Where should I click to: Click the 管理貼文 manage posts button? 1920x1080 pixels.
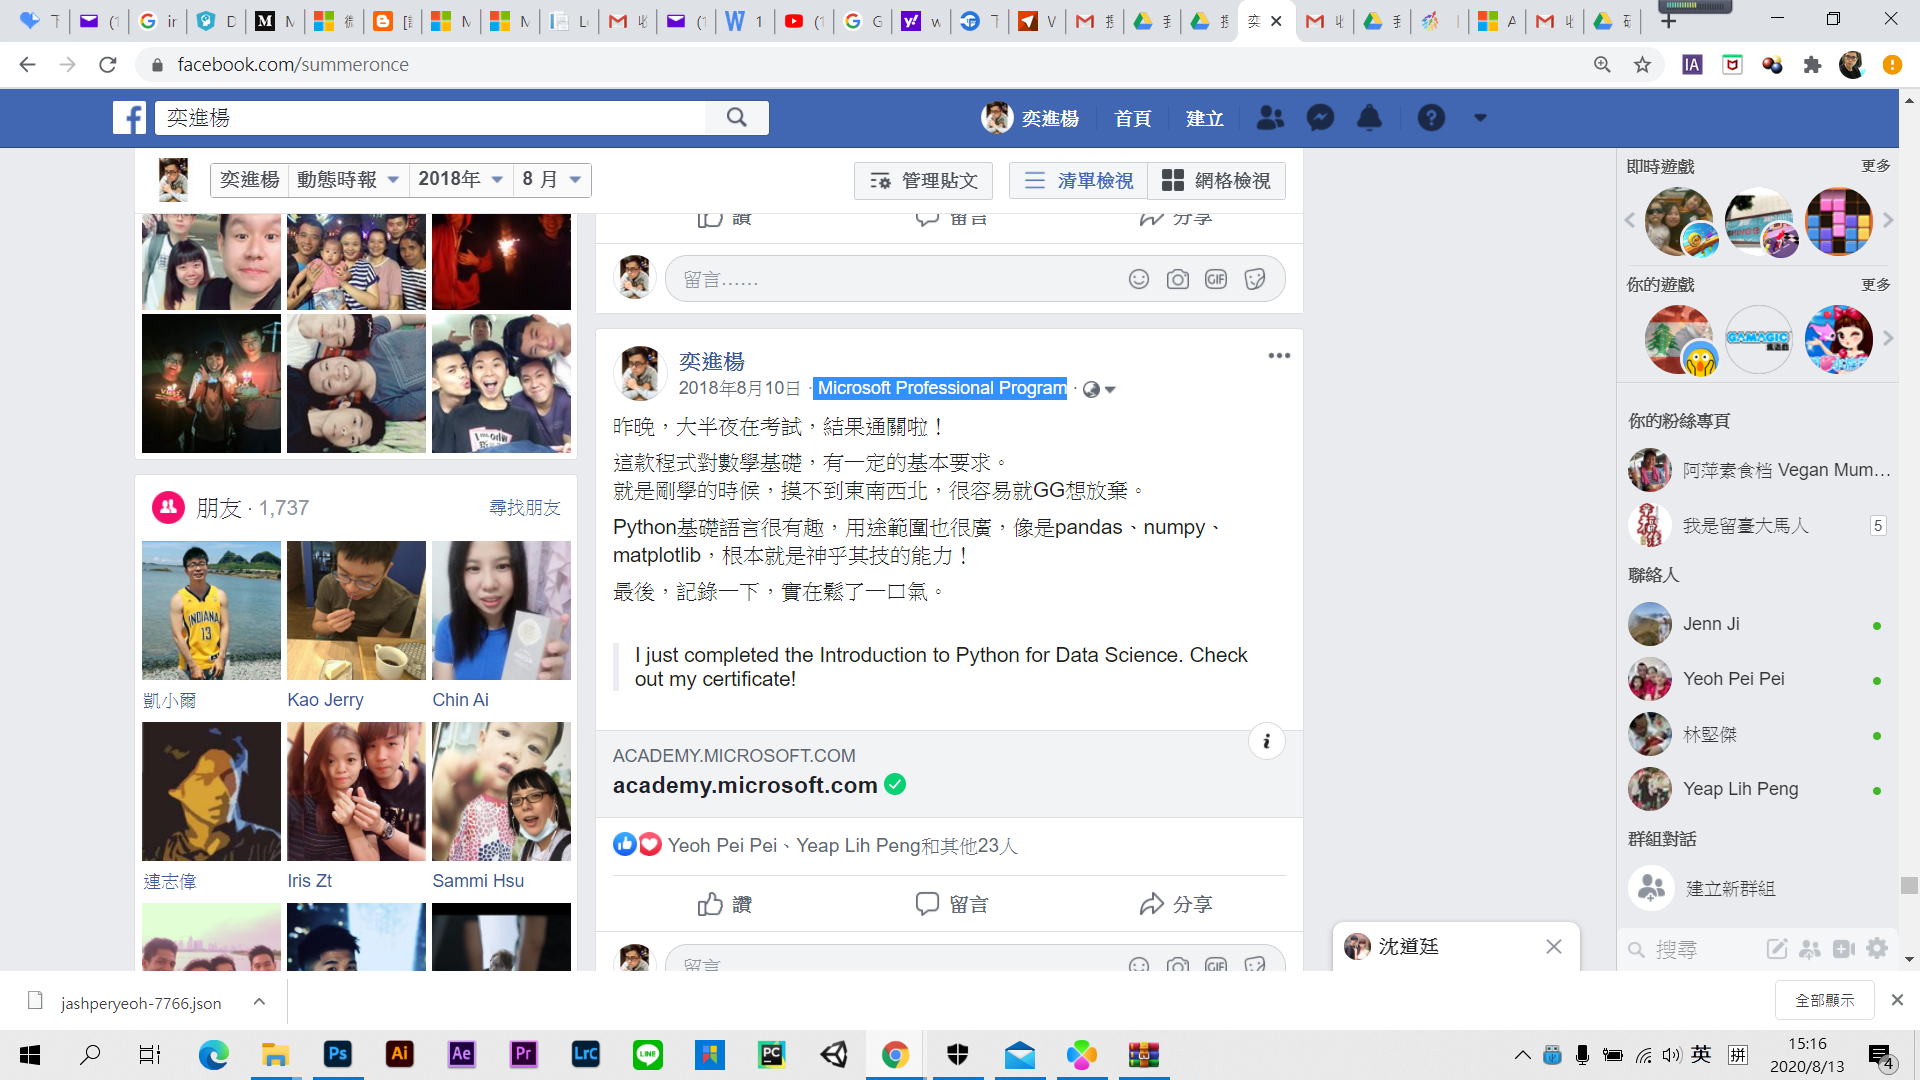[x=923, y=181]
